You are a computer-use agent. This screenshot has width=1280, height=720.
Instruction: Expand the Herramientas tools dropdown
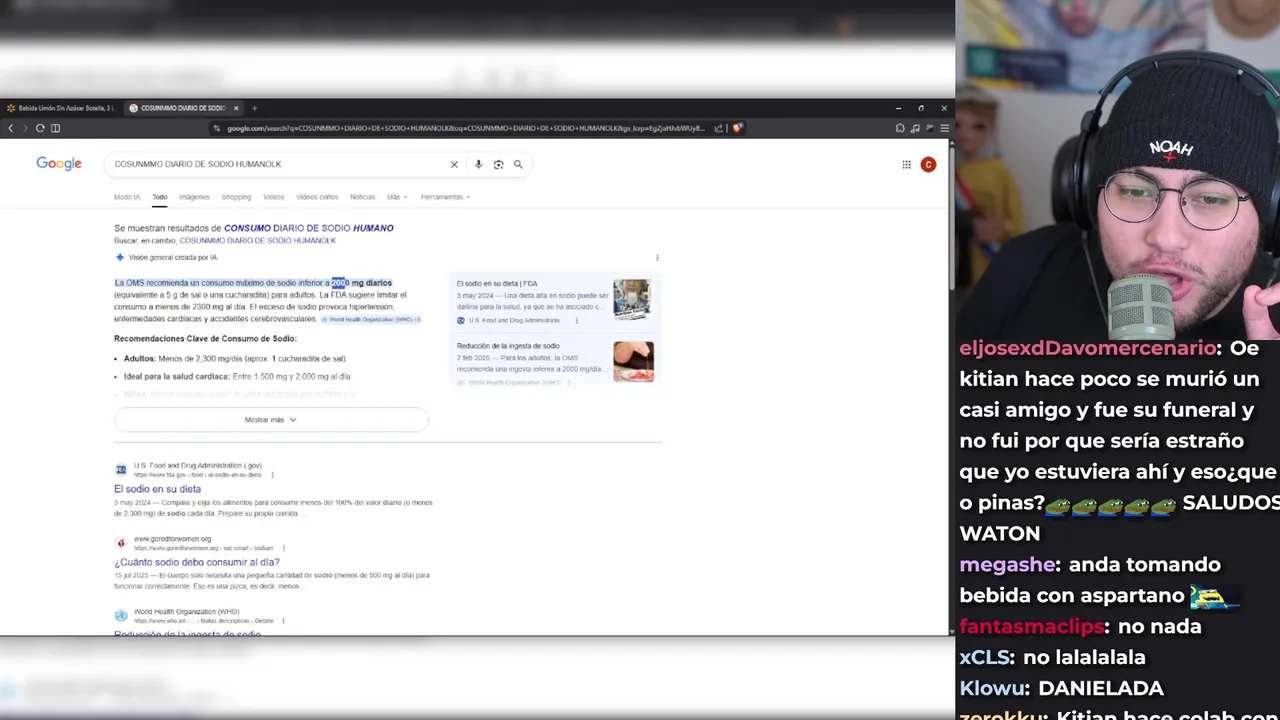[x=445, y=197]
